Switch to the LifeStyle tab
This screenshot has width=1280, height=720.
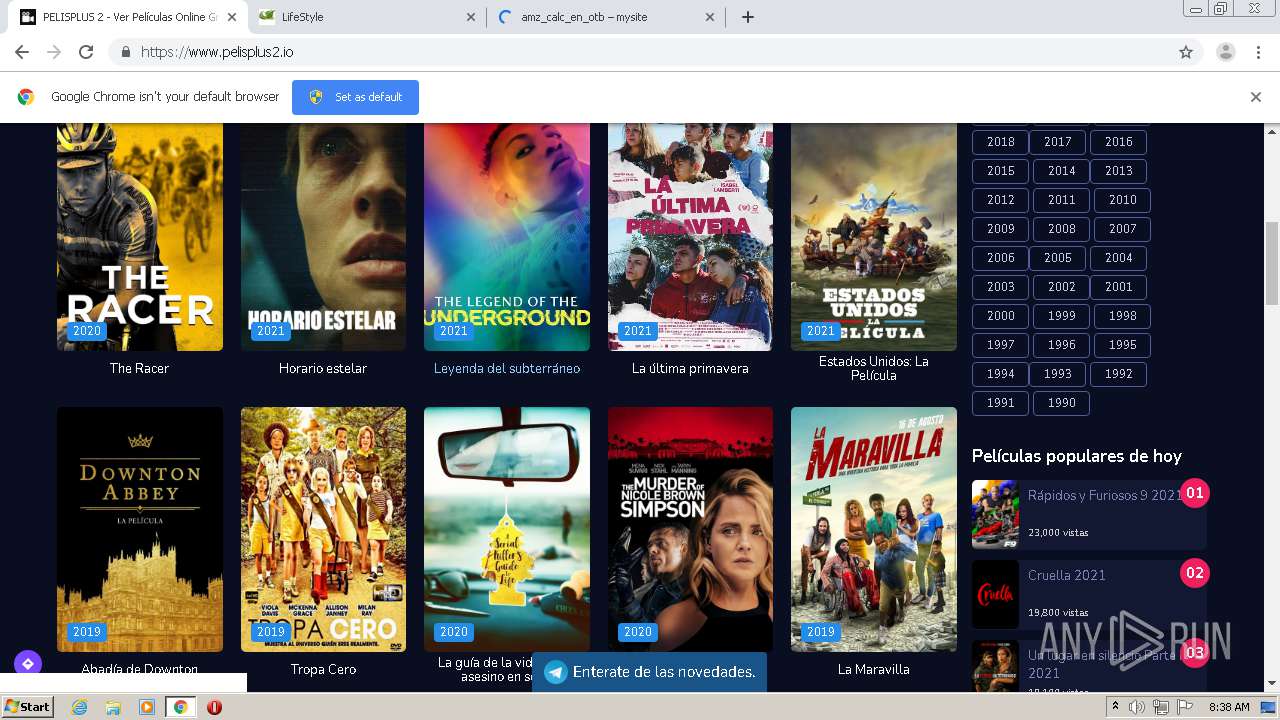(x=365, y=17)
